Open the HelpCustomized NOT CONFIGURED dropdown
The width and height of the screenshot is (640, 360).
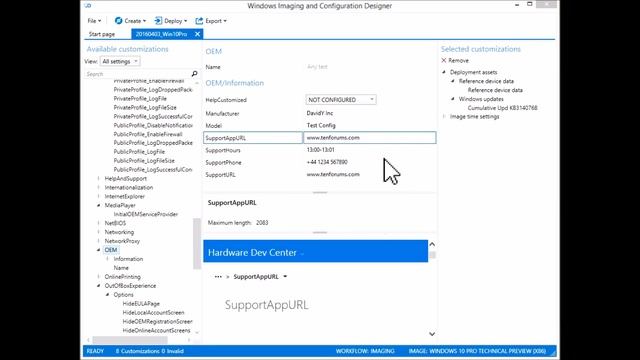(x=341, y=100)
